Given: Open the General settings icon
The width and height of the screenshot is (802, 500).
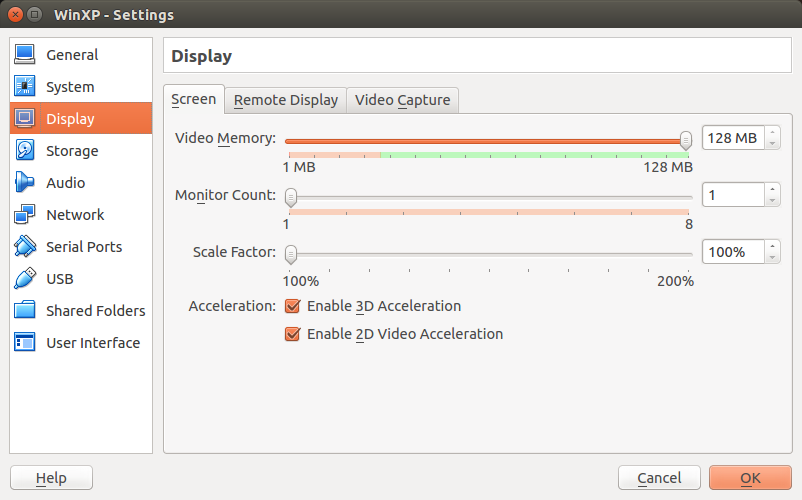Looking at the screenshot, I should (25, 55).
